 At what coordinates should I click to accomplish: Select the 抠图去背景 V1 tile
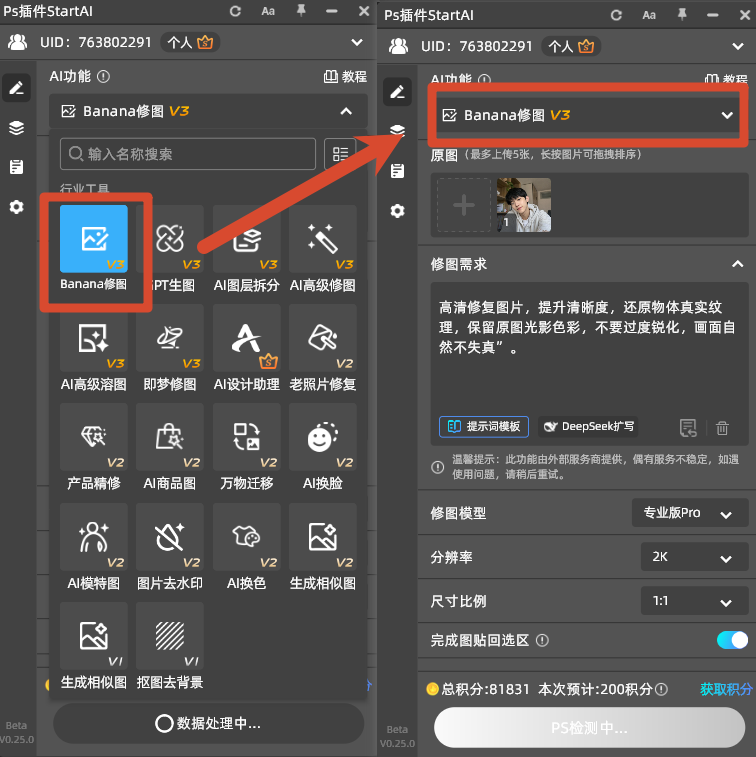[x=170, y=636]
